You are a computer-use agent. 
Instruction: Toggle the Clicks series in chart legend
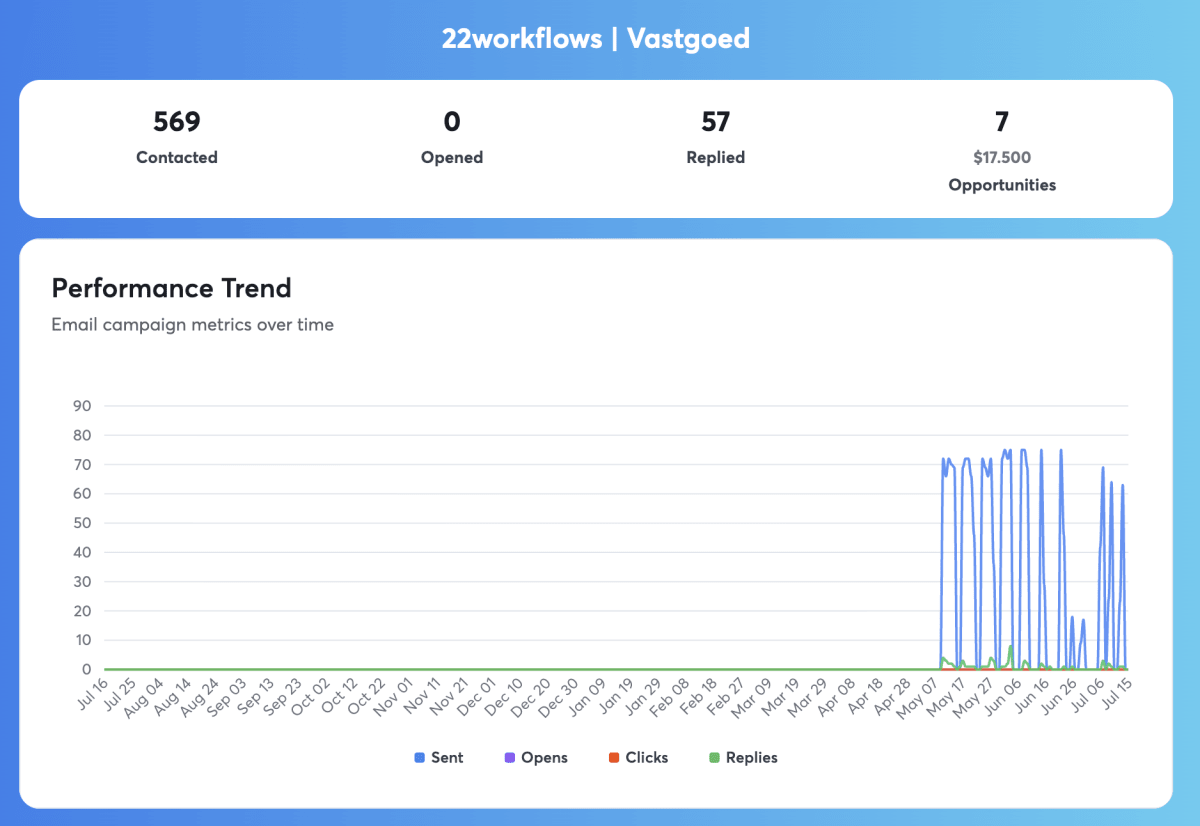click(638, 758)
